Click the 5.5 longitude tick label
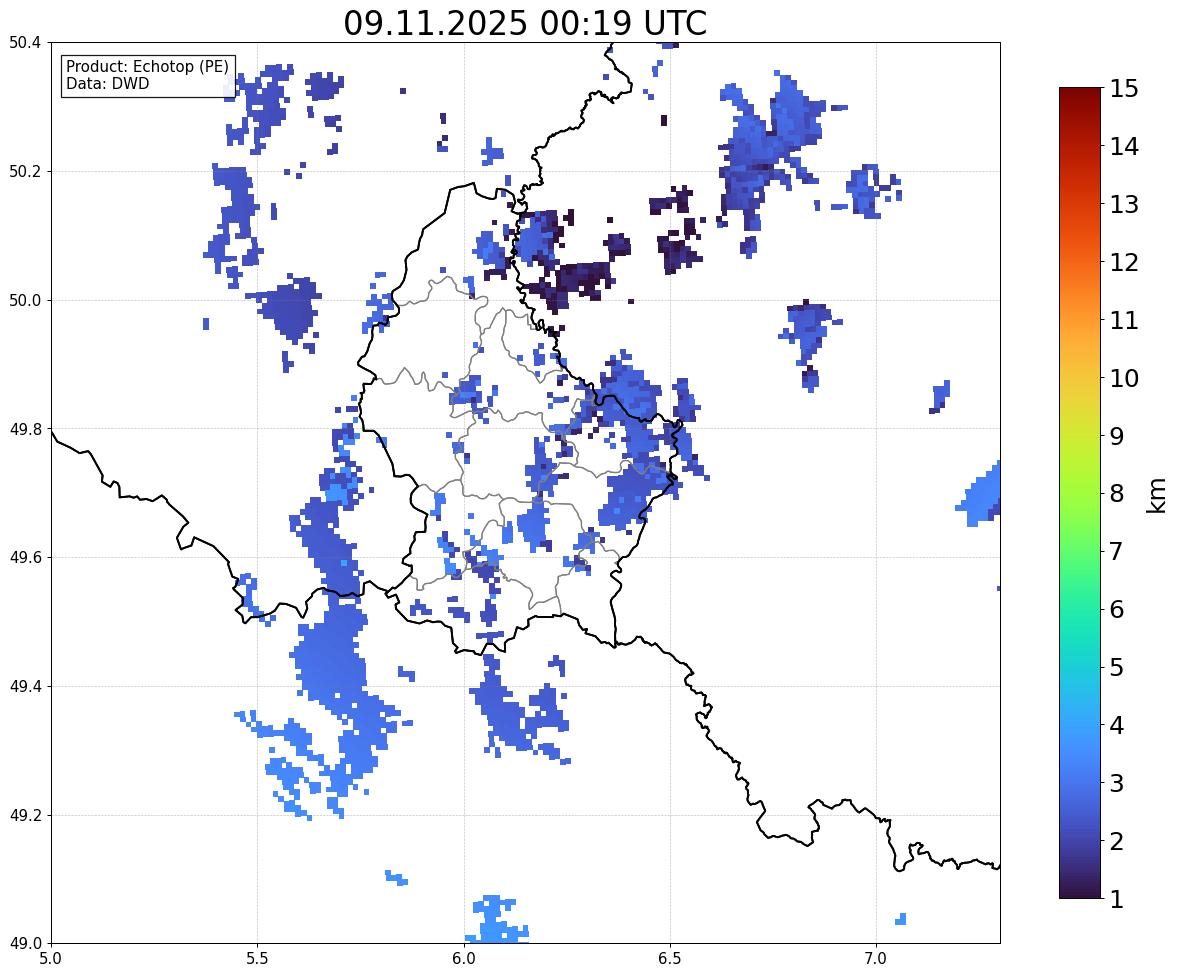Screen dimensions: 1178x976 (258, 959)
